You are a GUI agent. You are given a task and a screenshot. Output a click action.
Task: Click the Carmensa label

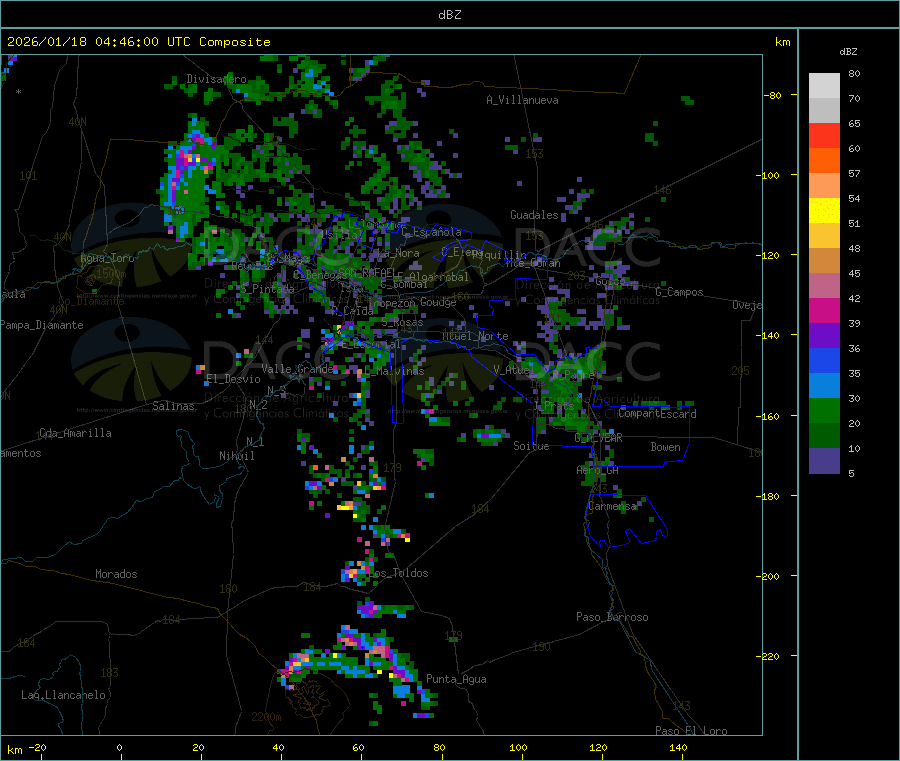(x=612, y=506)
